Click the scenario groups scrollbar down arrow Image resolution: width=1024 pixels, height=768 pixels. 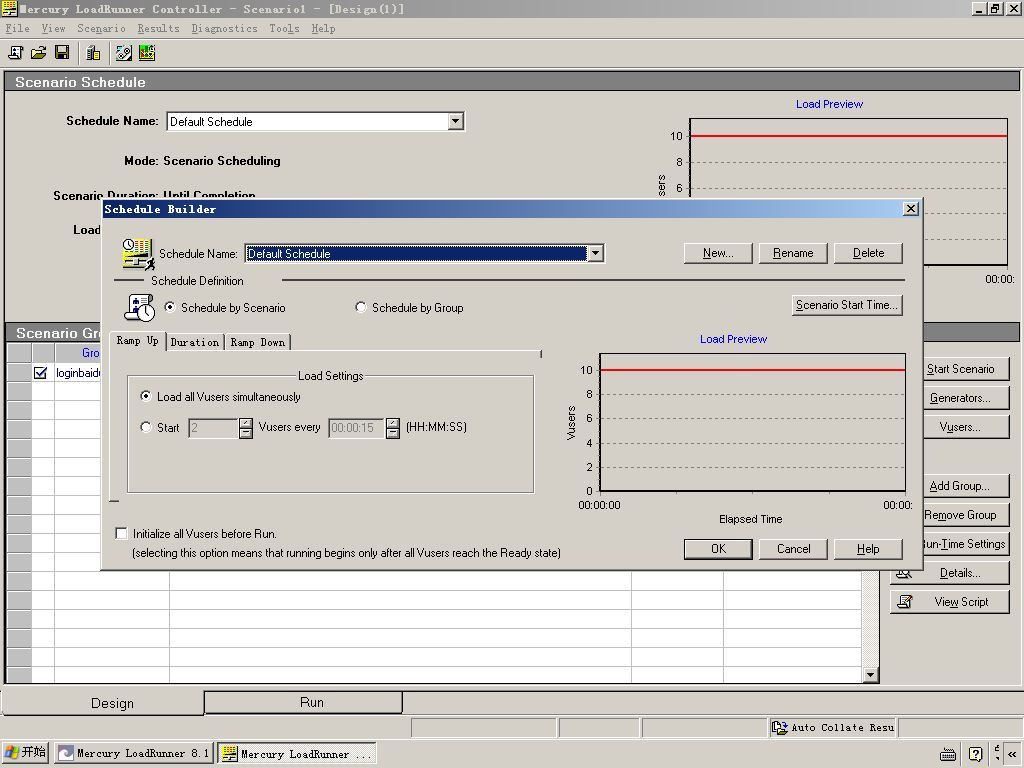[x=870, y=675]
